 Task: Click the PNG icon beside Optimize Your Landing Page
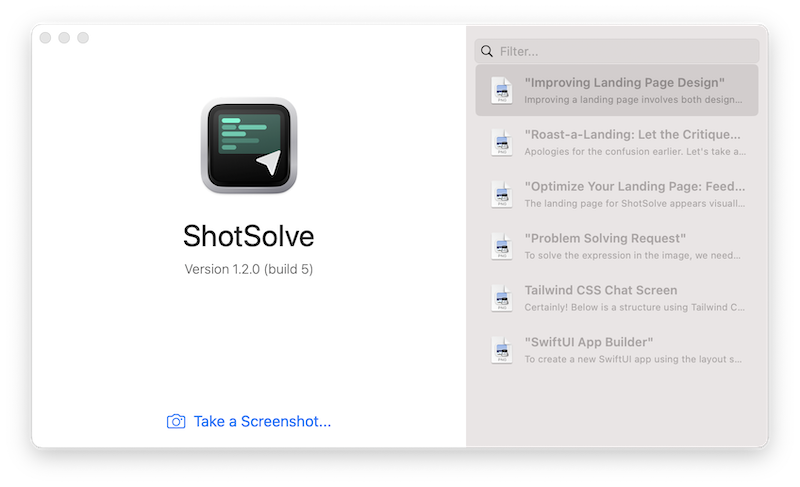click(x=501, y=194)
